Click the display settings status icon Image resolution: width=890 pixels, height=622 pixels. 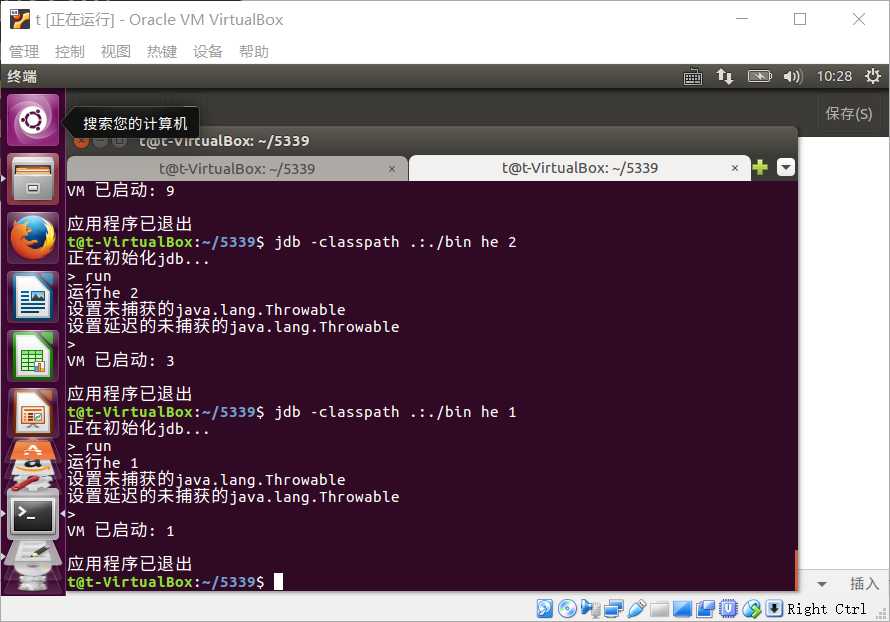click(x=682, y=609)
